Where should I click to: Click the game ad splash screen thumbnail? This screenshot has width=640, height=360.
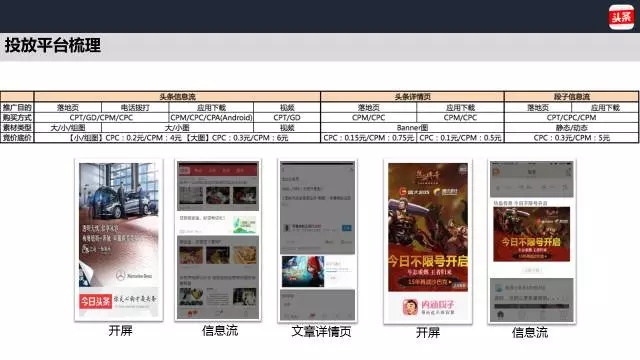click(428, 242)
